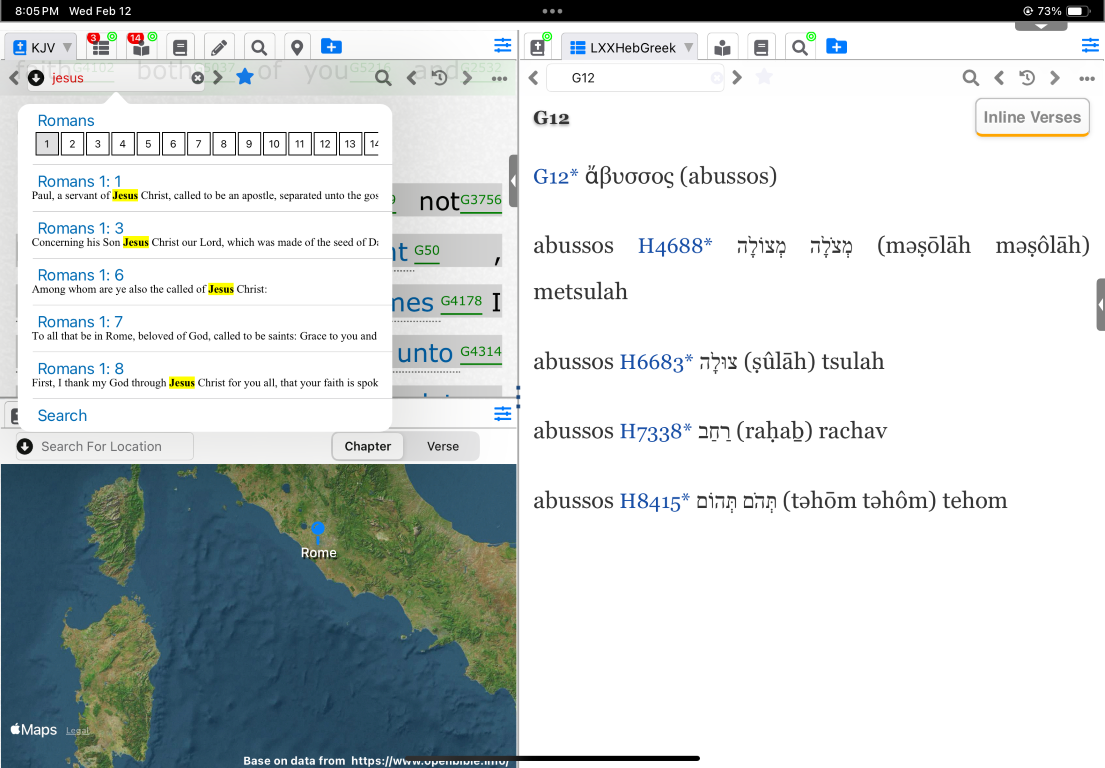
Task: Select the Romans 1:7 search result
Action: click(80, 321)
